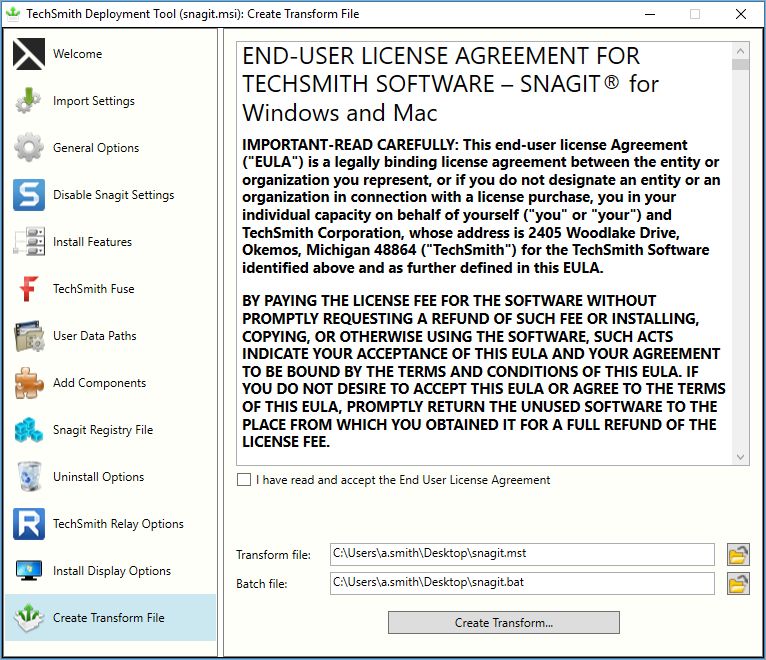This screenshot has width=766, height=660.
Task: Minimize the Deployment Tool window
Action: (650, 14)
